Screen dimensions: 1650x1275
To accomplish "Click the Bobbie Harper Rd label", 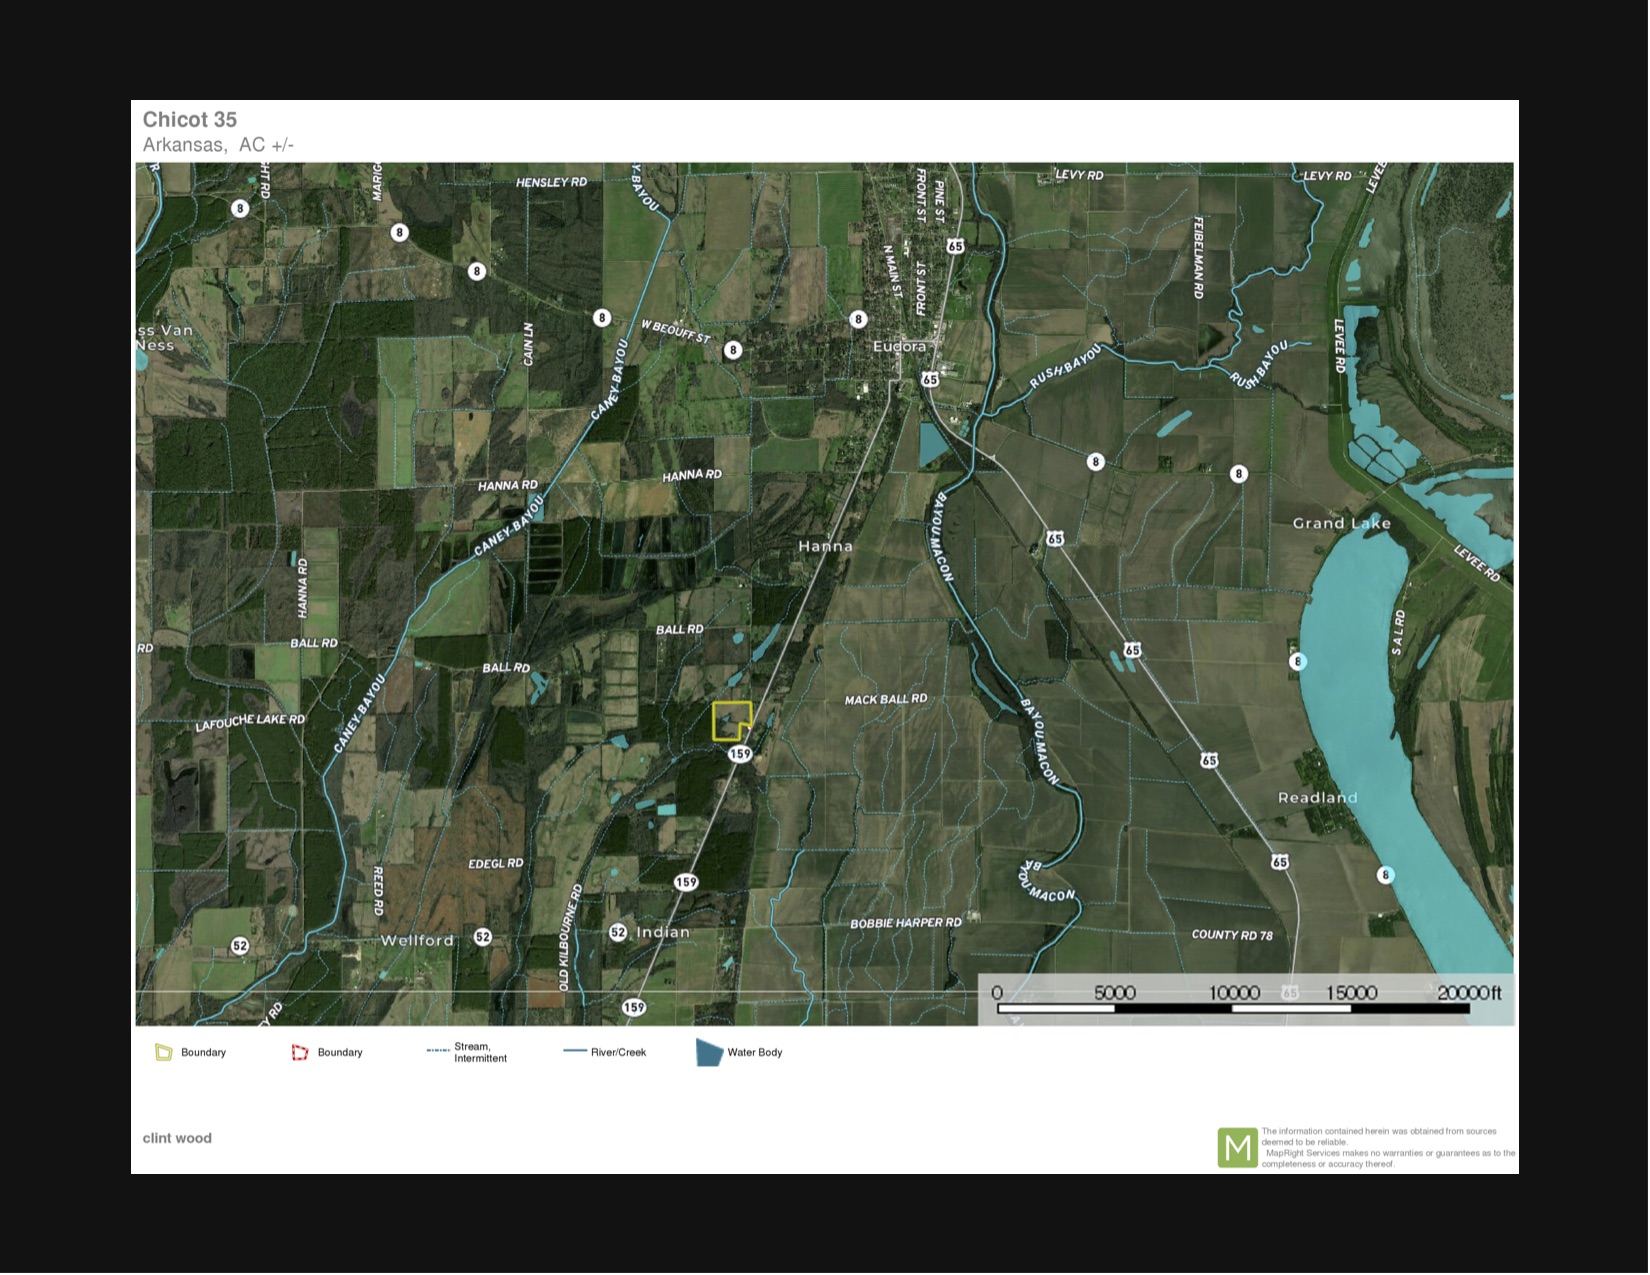I will (x=905, y=923).
